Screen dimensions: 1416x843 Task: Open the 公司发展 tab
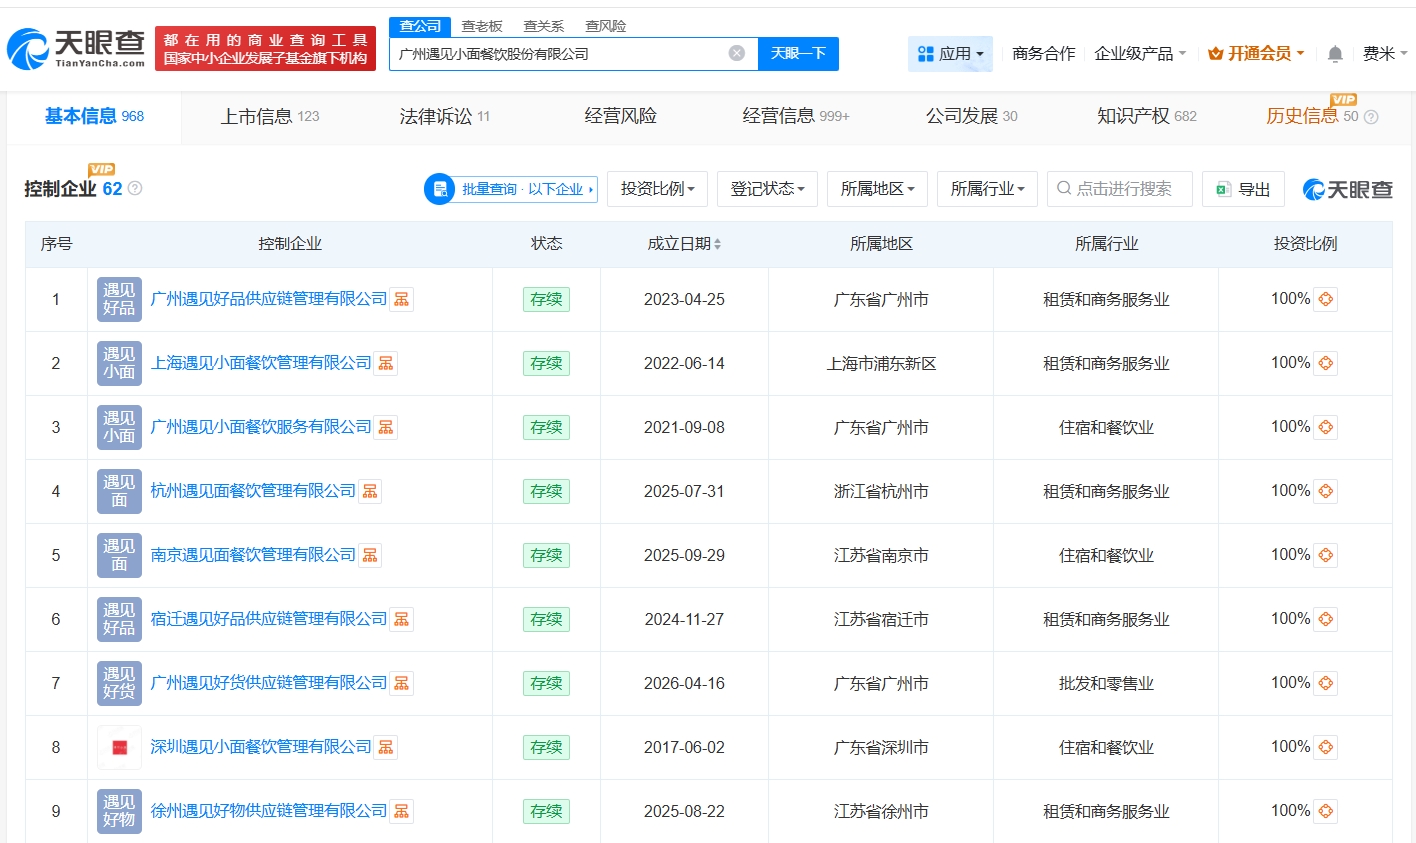pyautogui.click(x=972, y=117)
